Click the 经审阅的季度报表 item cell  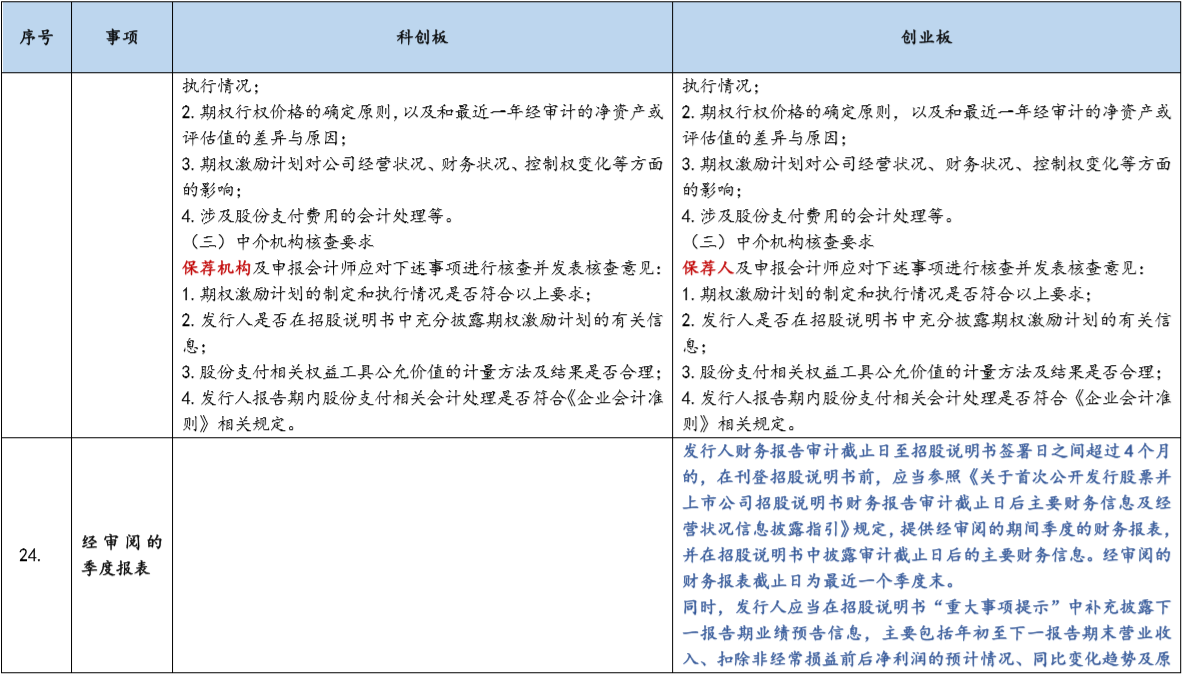[x=122, y=556]
